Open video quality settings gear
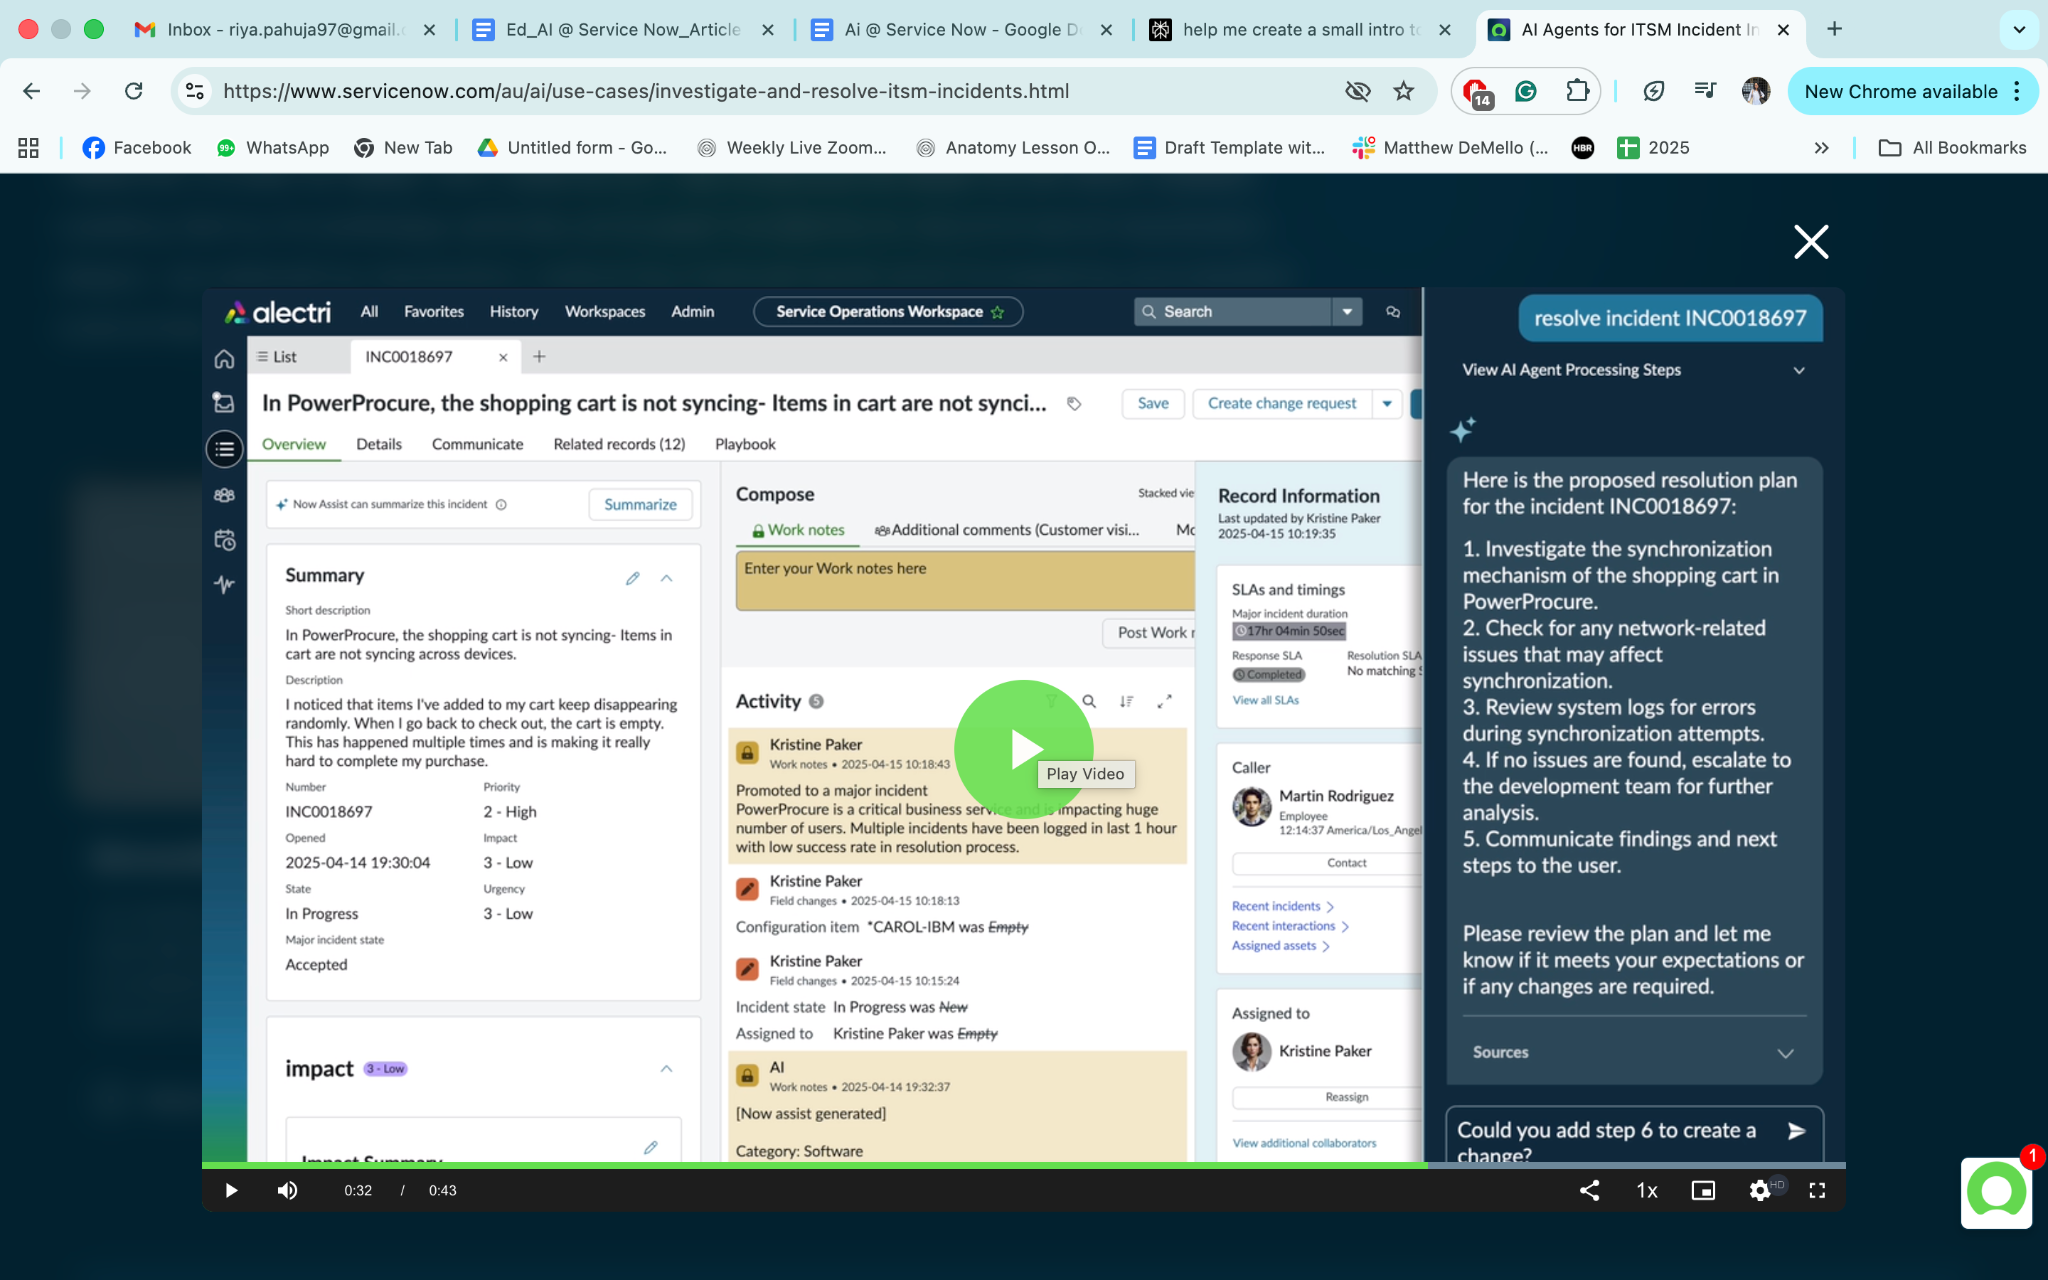2048x1280 pixels. click(1760, 1190)
